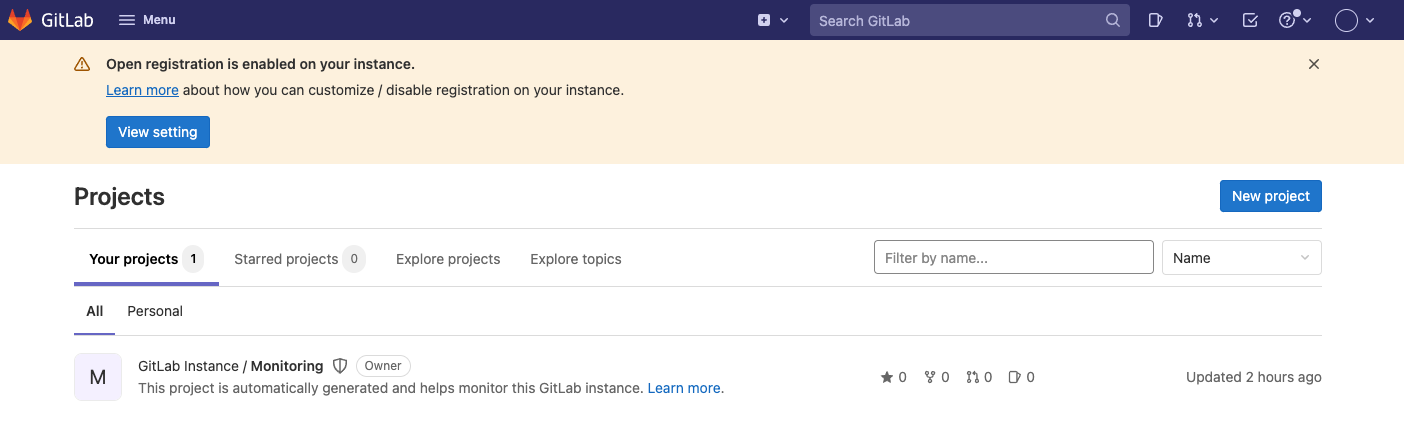Click the Monitoring project M avatar

pos(98,377)
